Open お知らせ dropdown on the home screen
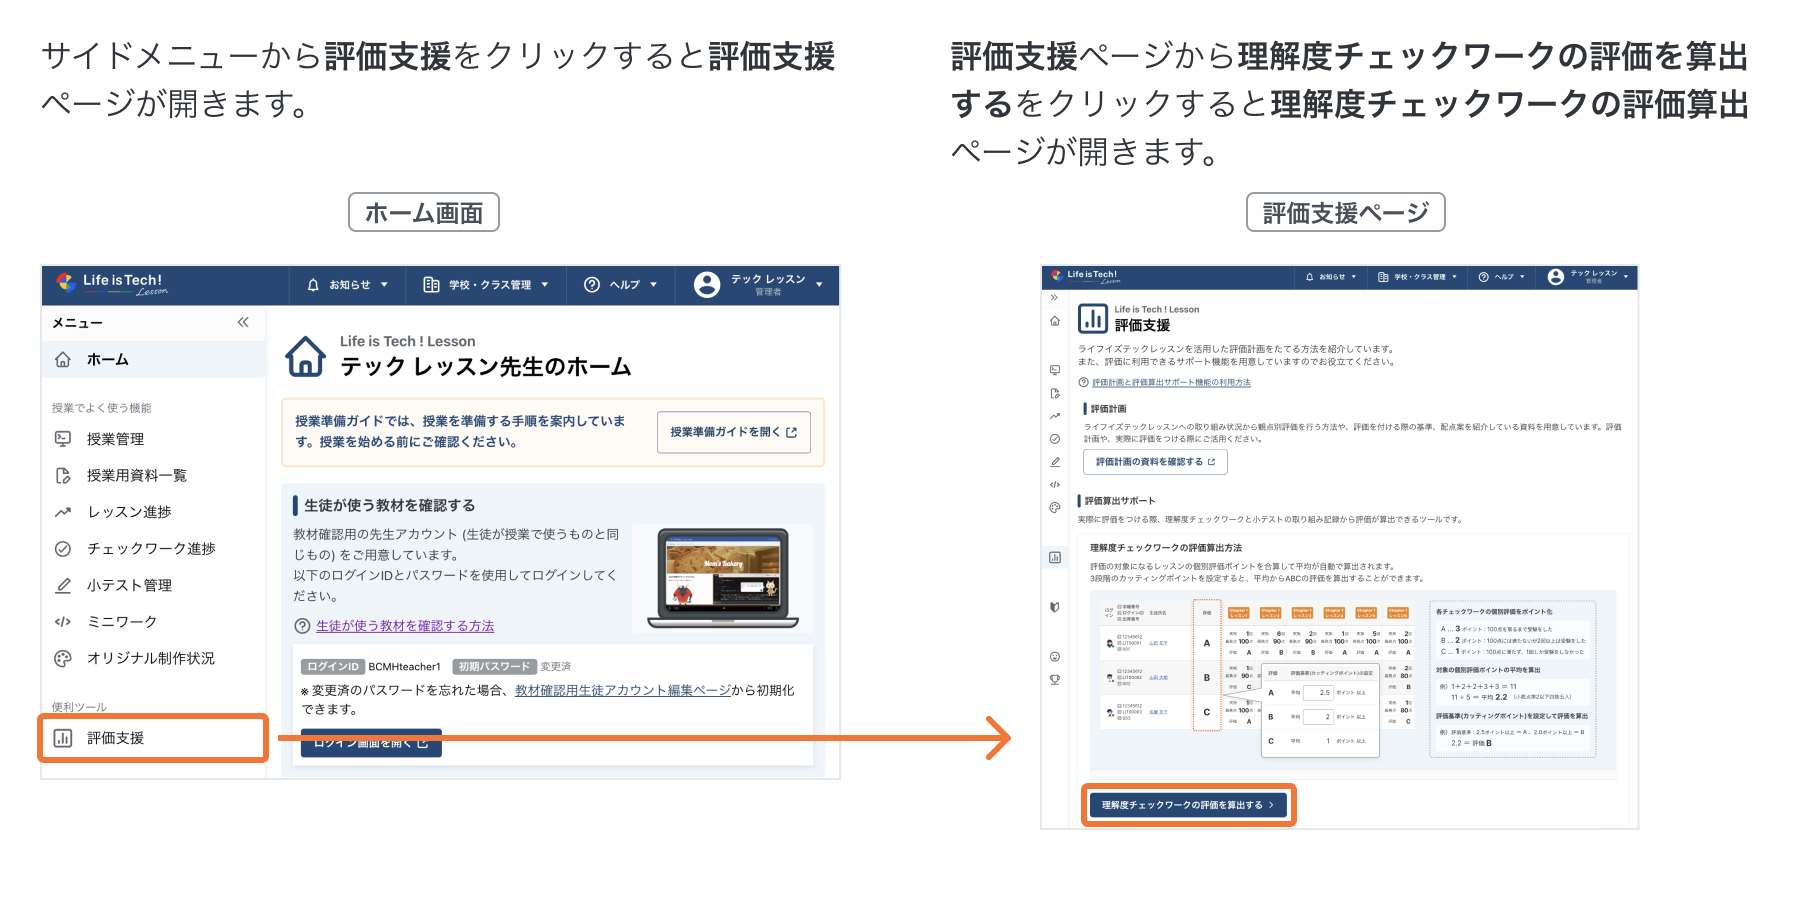Screen dimensions: 1820x906 [x=347, y=285]
